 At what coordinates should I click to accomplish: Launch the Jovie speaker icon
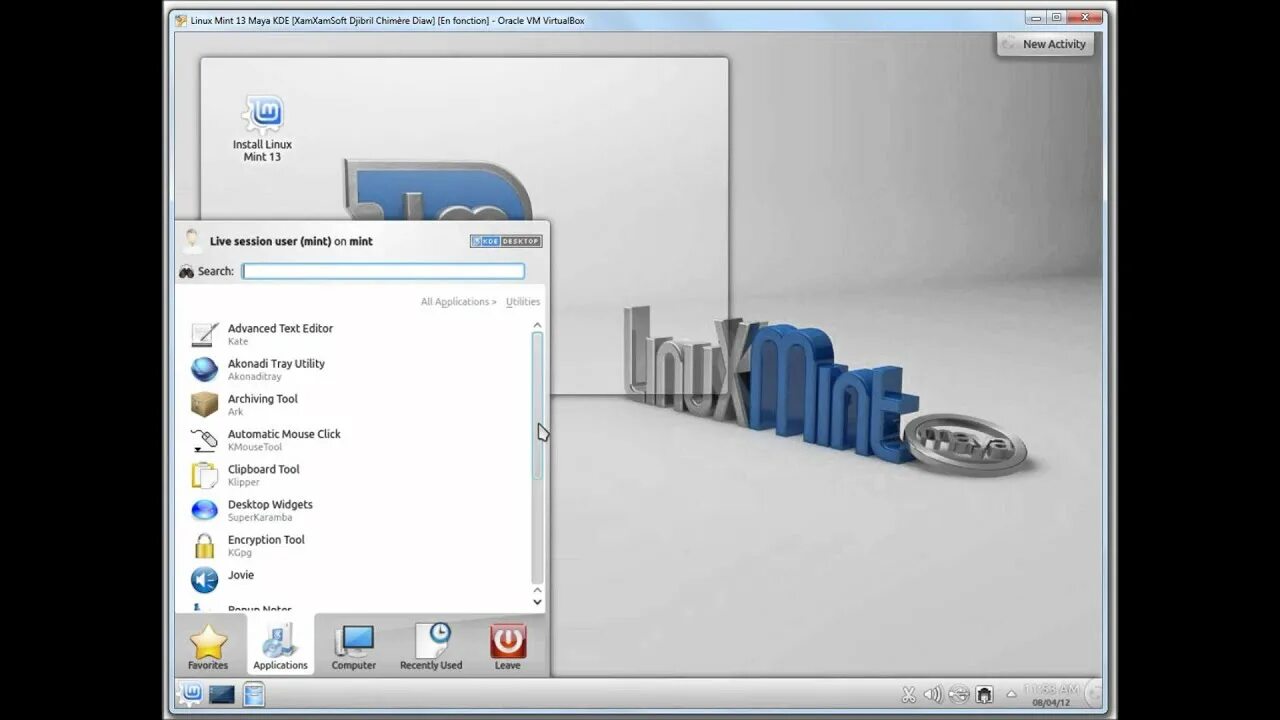(204, 580)
